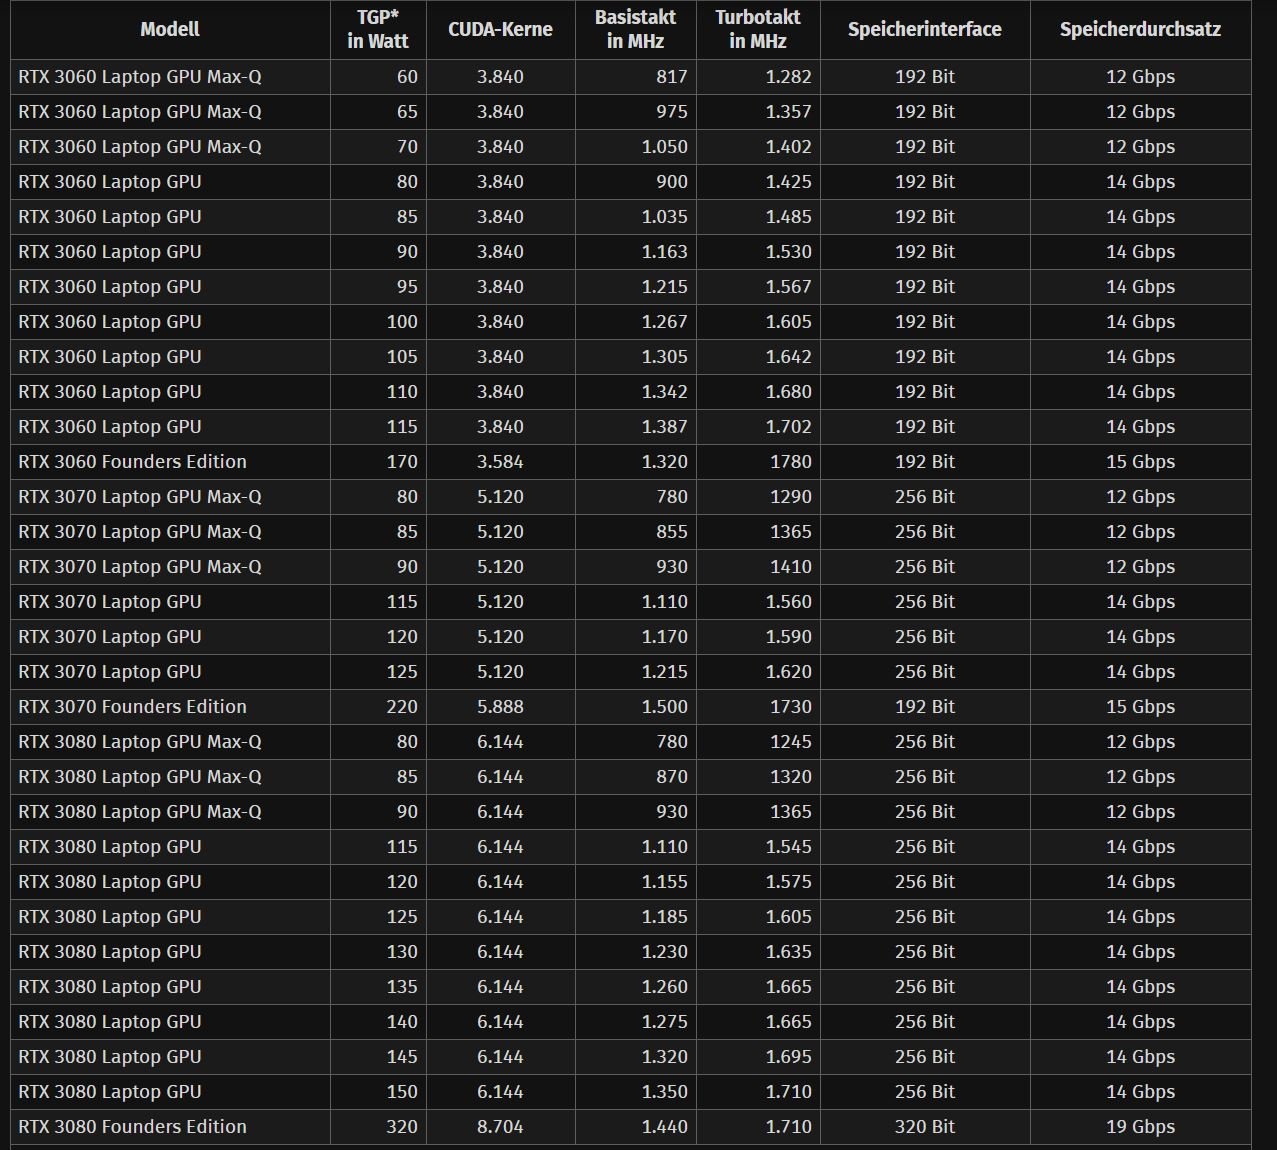Select the 60 Watt TGP cell

407,76
